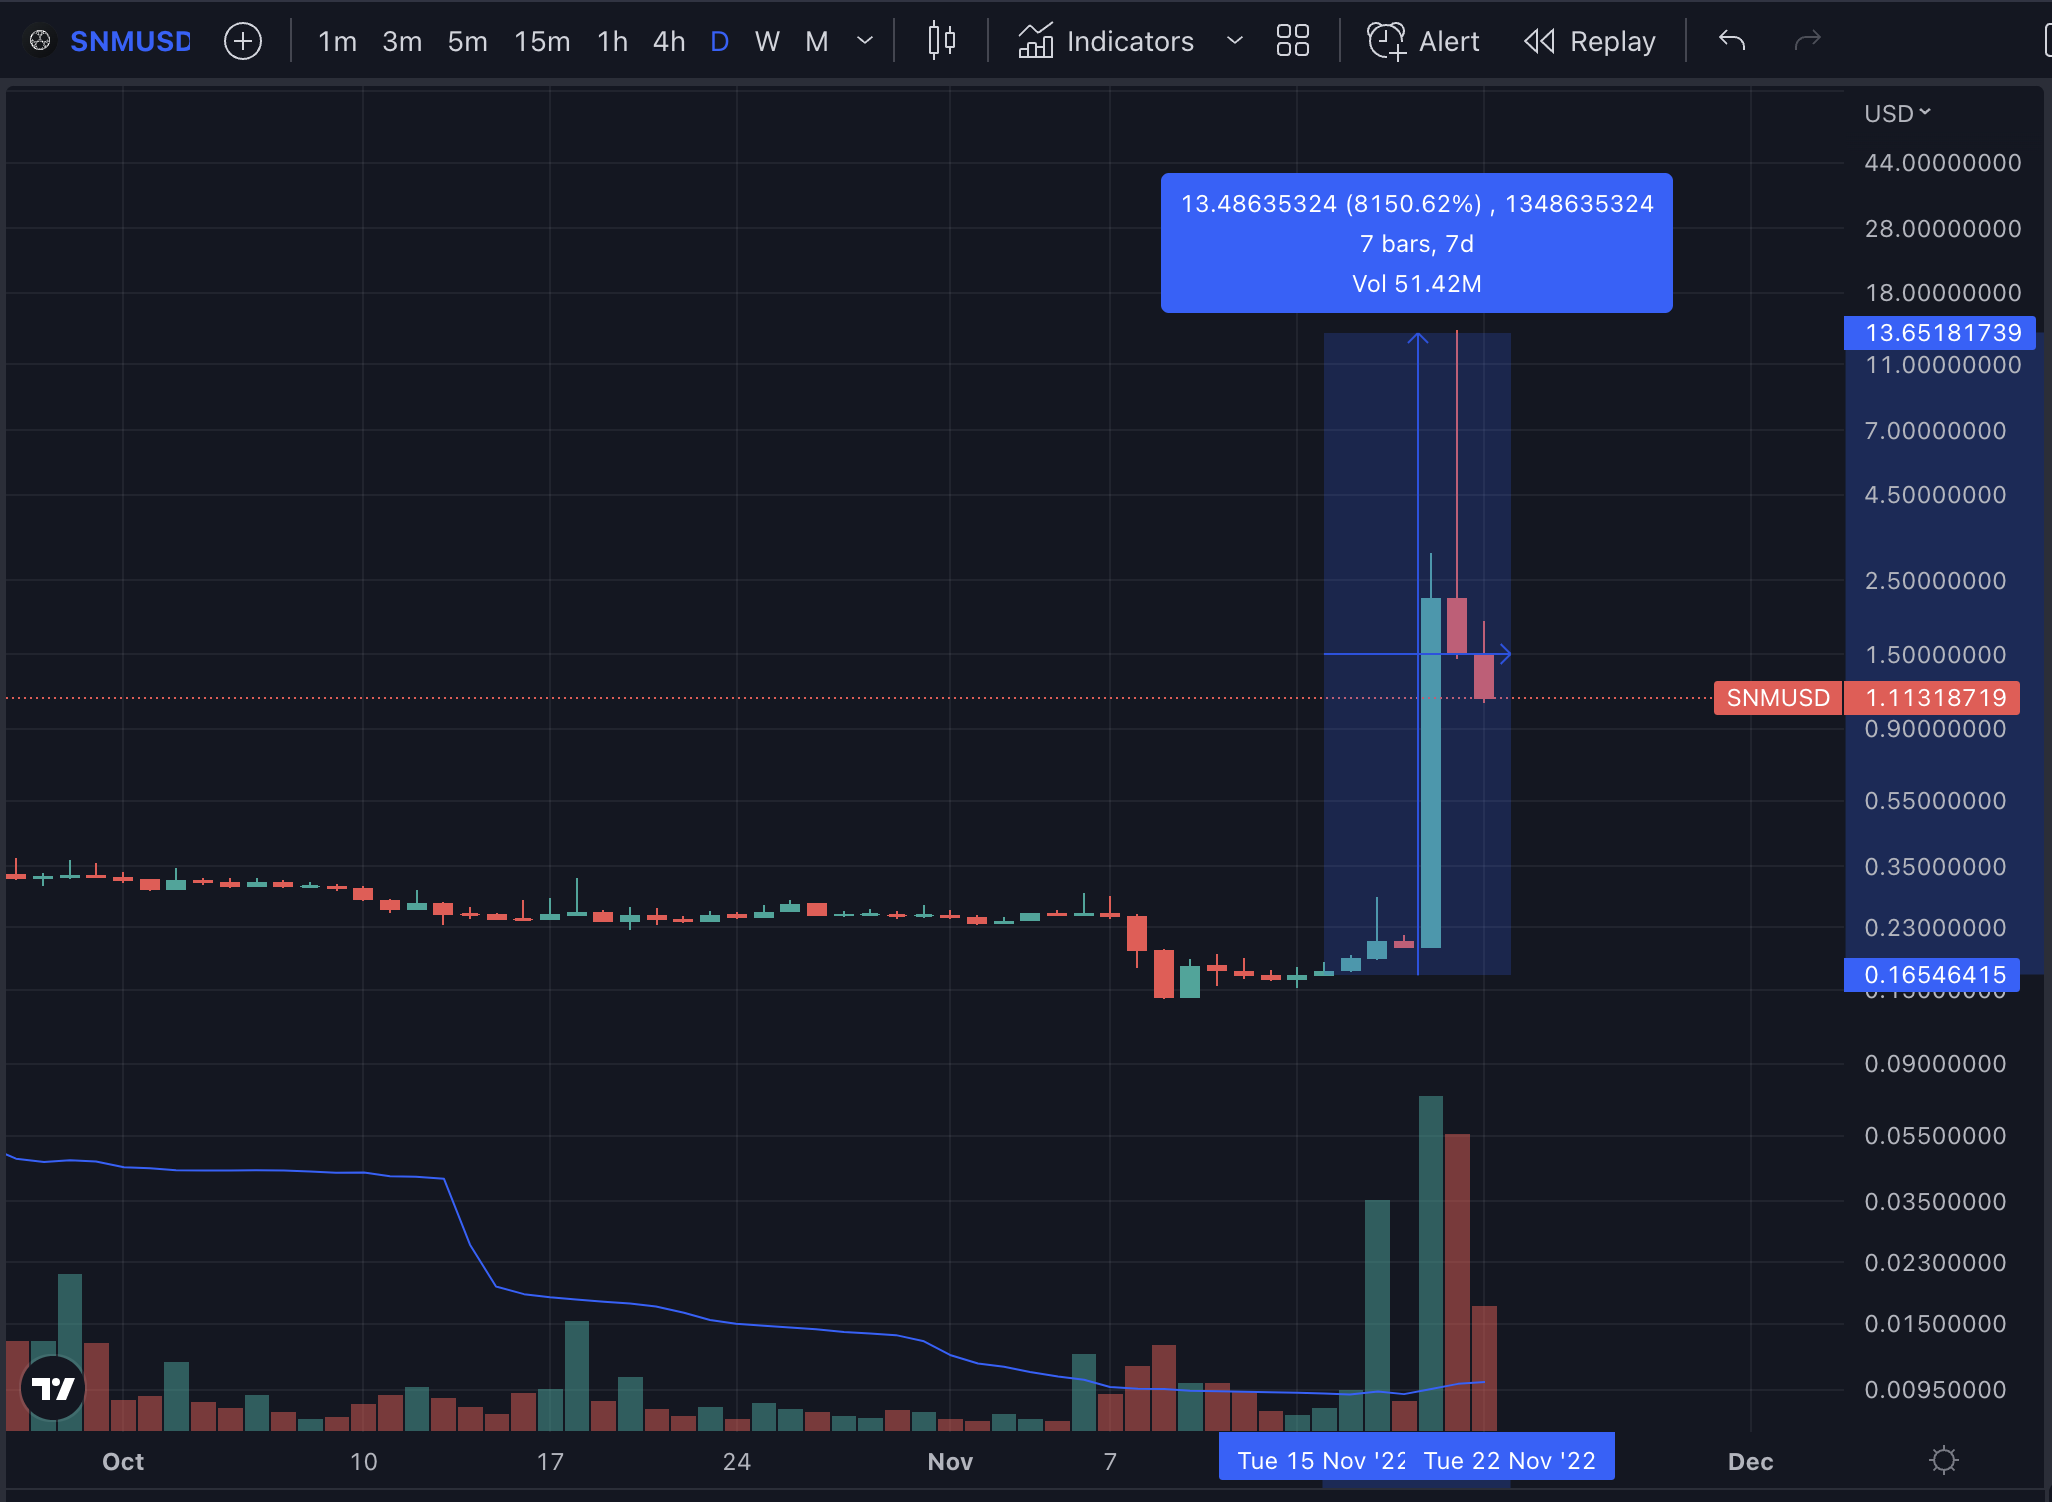Switch to the weekly W timeframe
Viewport: 2052px width, 1502px height.
(x=767, y=41)
